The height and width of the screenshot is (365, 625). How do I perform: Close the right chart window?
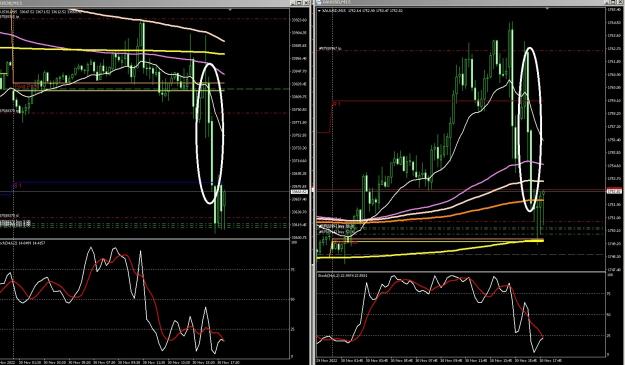(620, 2)
